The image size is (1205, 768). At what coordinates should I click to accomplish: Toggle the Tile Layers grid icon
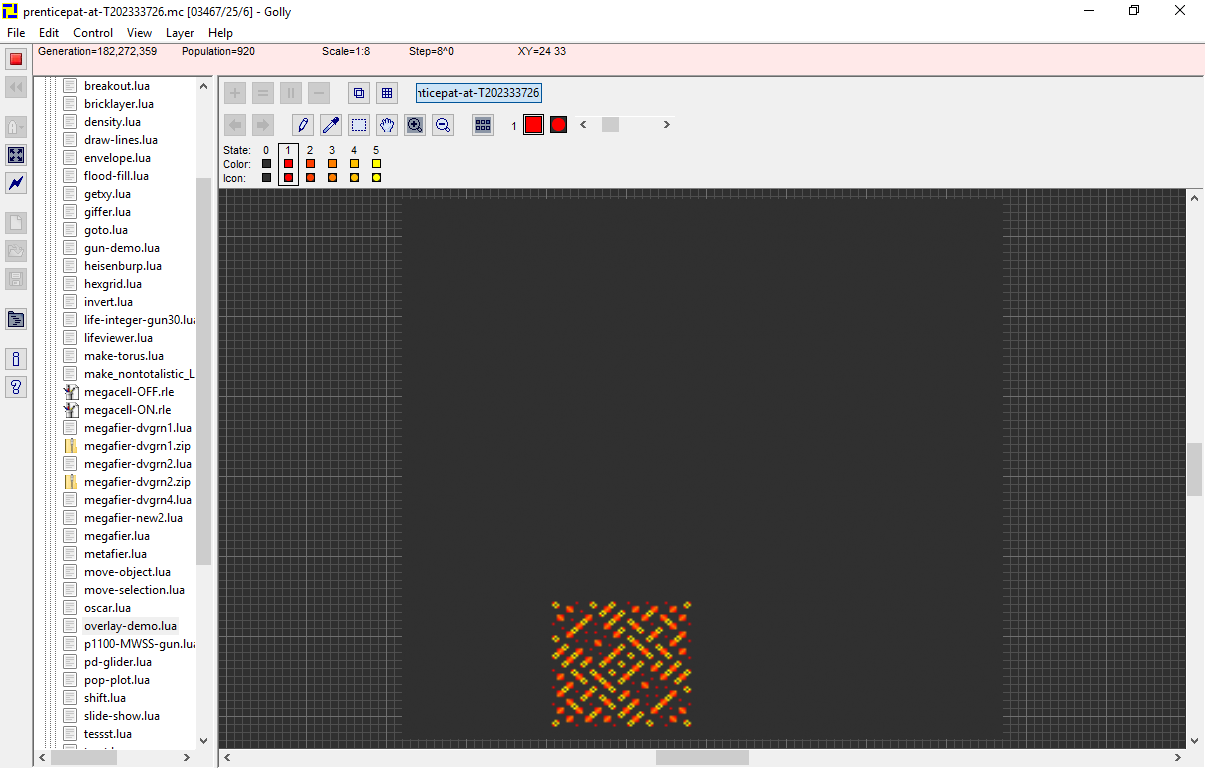point(387,93)
